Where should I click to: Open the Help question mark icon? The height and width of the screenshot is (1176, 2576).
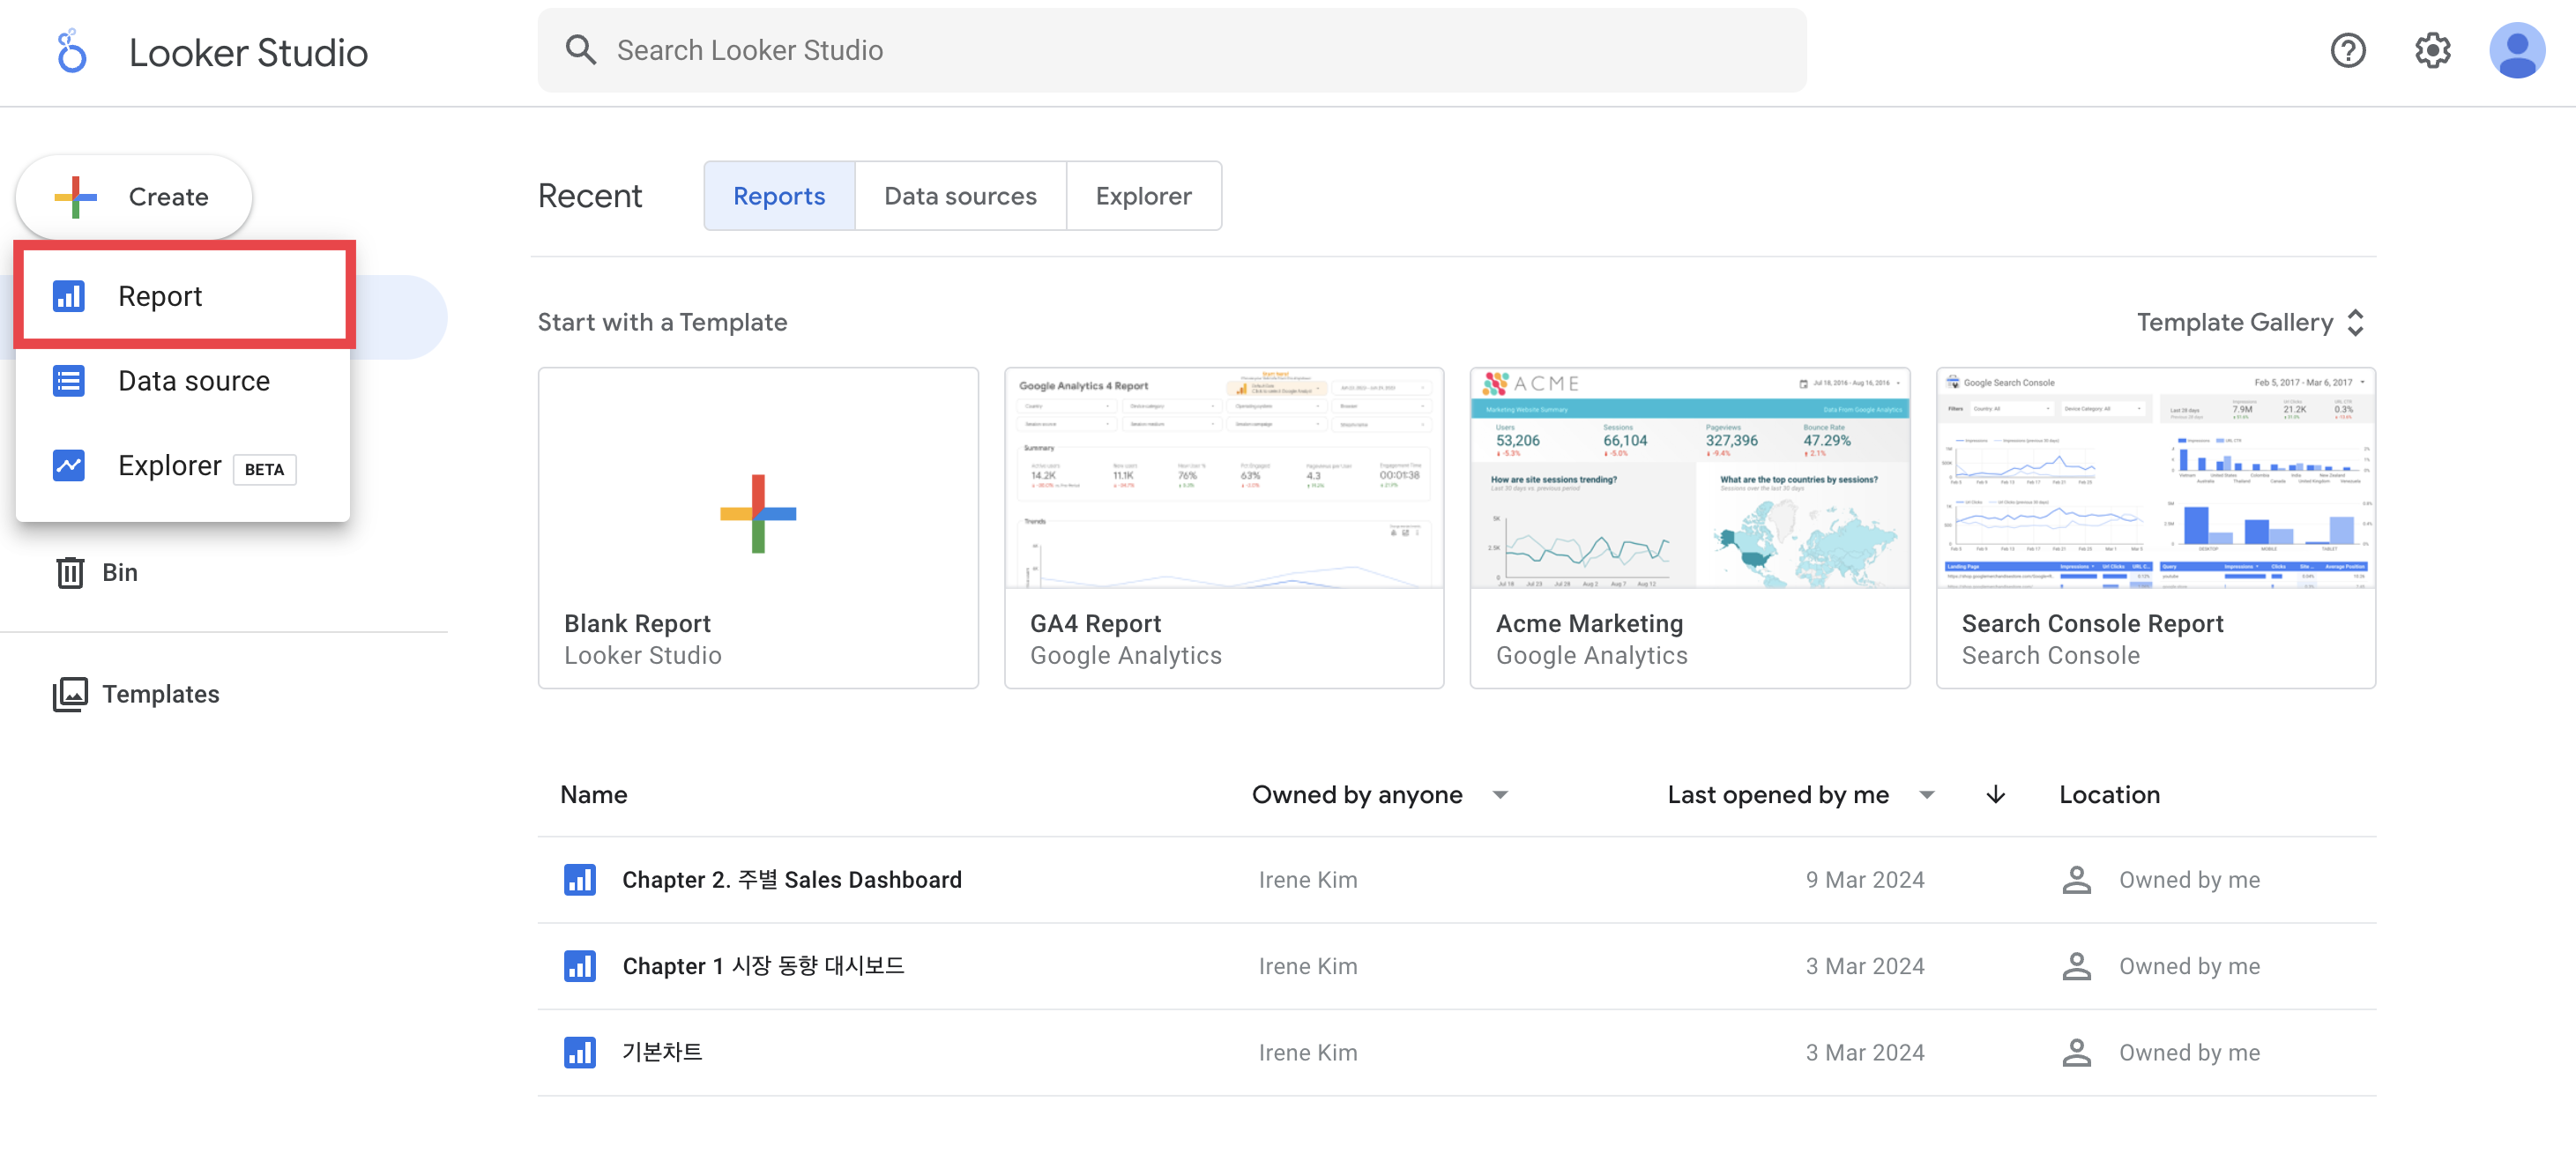point(2347,50)
